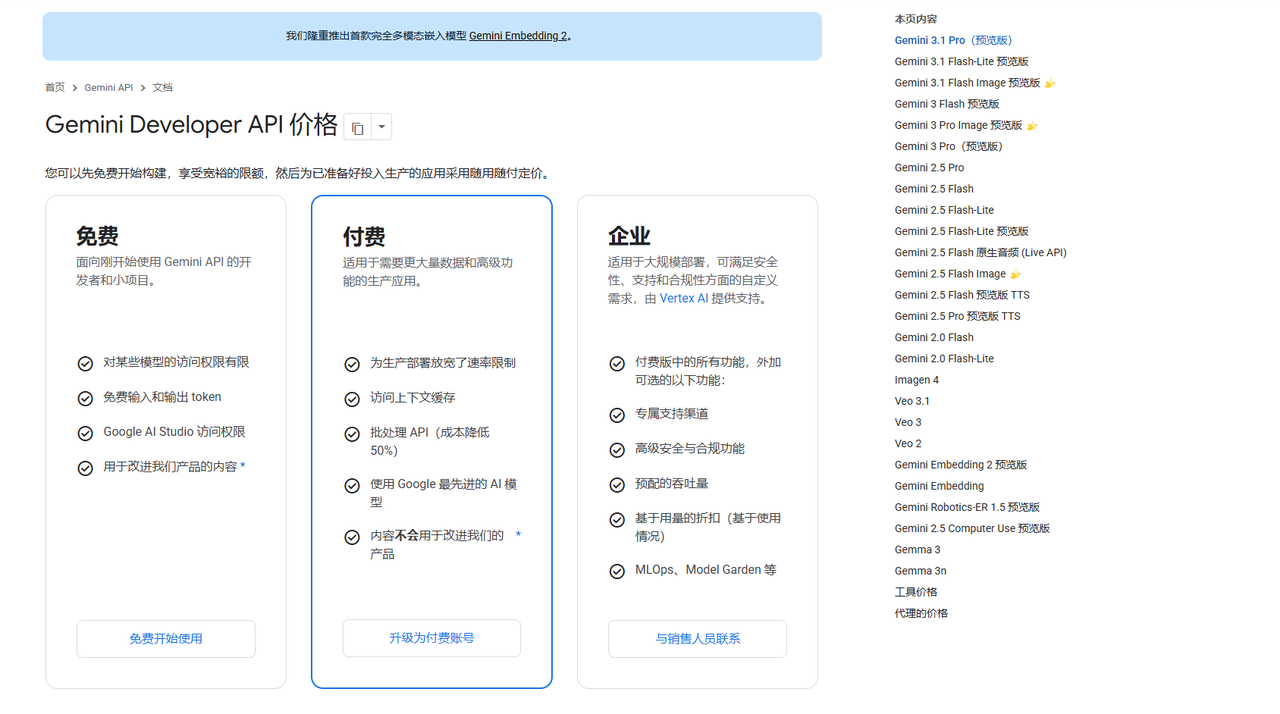Open Gemini 2.5 Flash 预览版 TTS entry
Viewport: 1280px width, 714px height.
point(962,295)
